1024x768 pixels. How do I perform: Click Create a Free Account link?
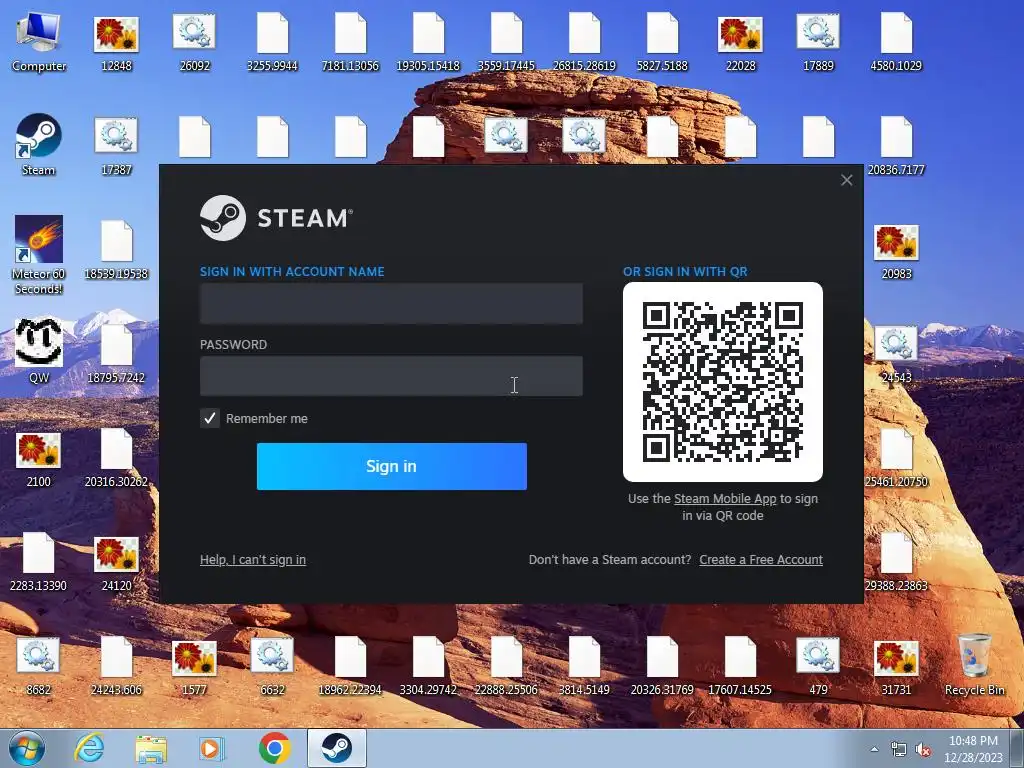pyautogui.click(x=761, y=560)
